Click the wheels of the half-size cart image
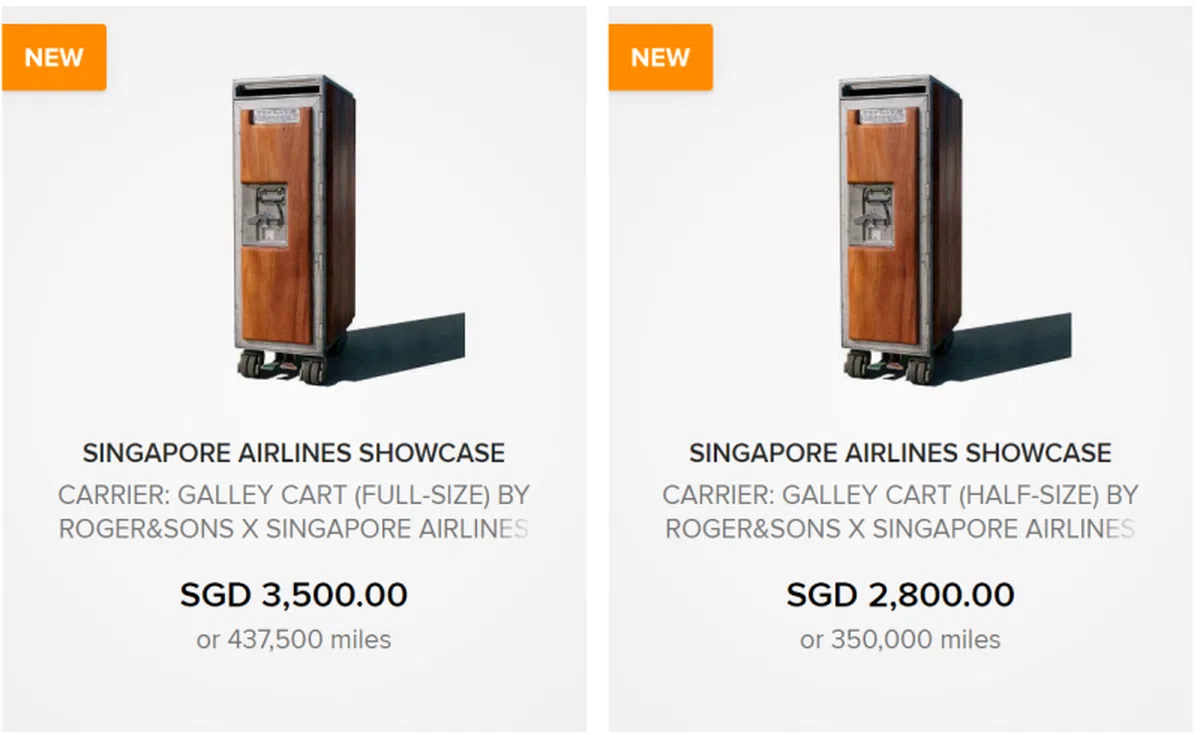Image resolution: width=1200 pixels, height=735 pixels. [889, 367]
